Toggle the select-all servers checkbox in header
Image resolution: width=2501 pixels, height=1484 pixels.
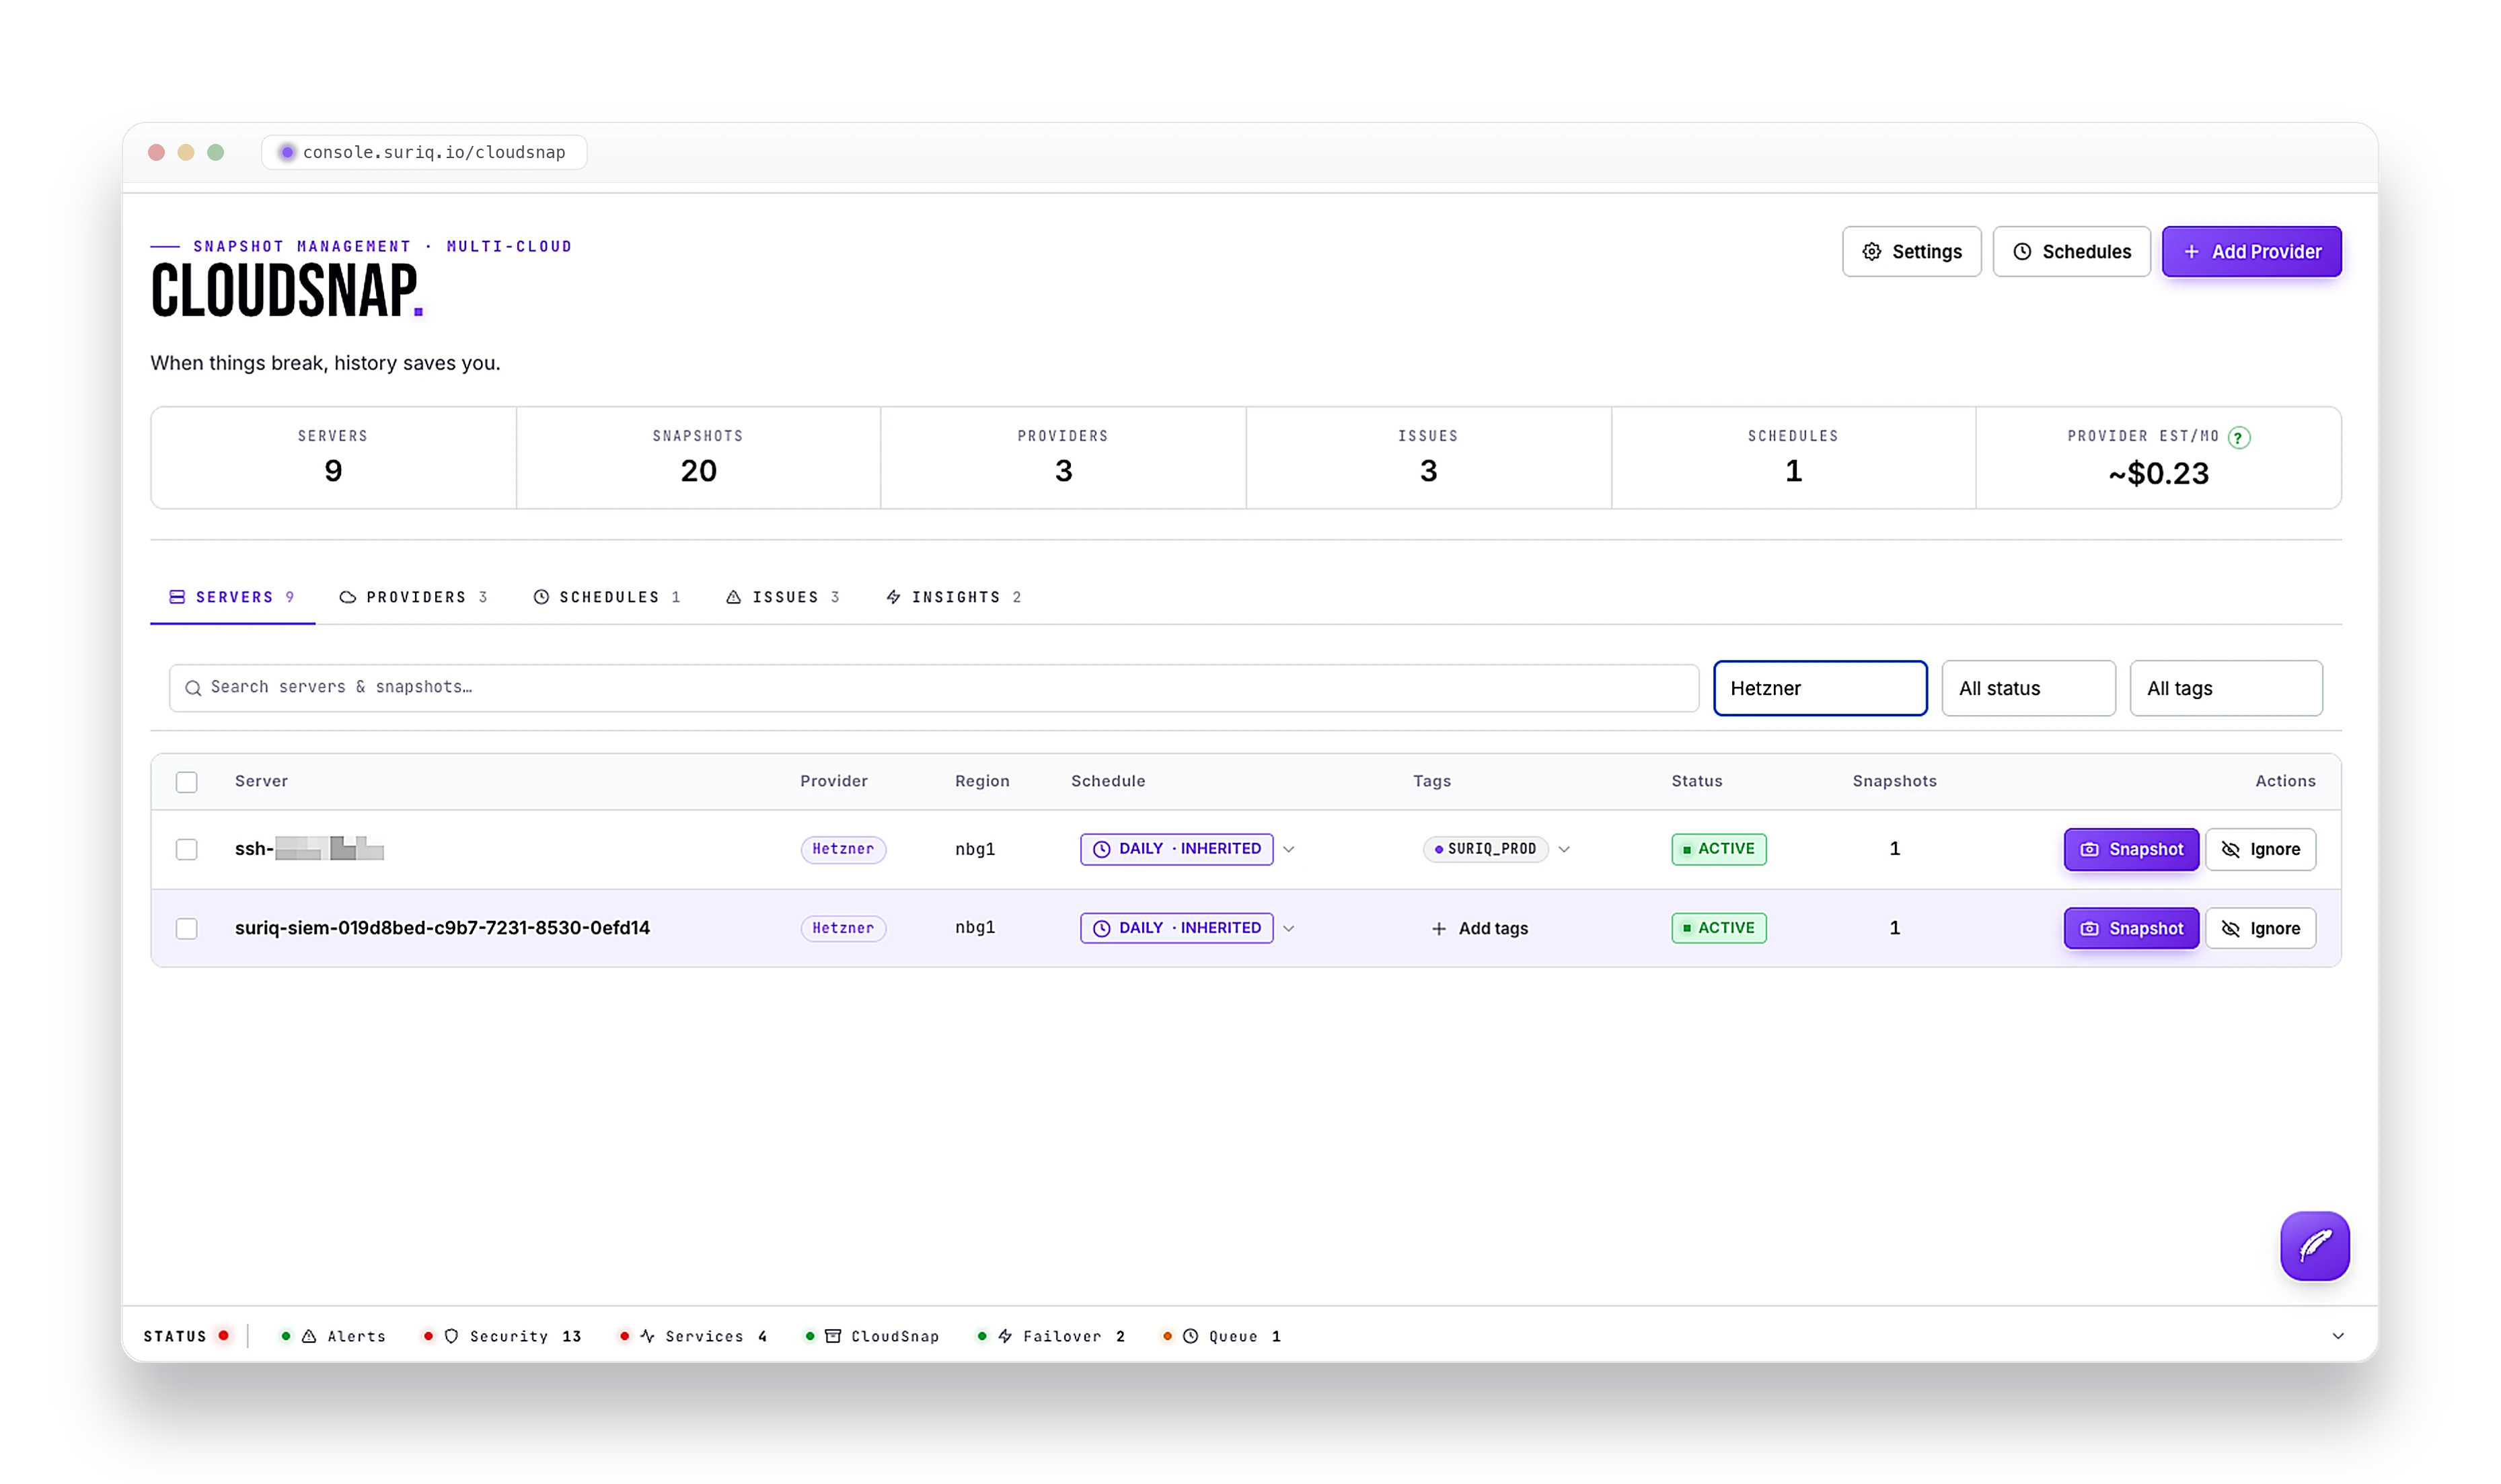pos(187,782)
